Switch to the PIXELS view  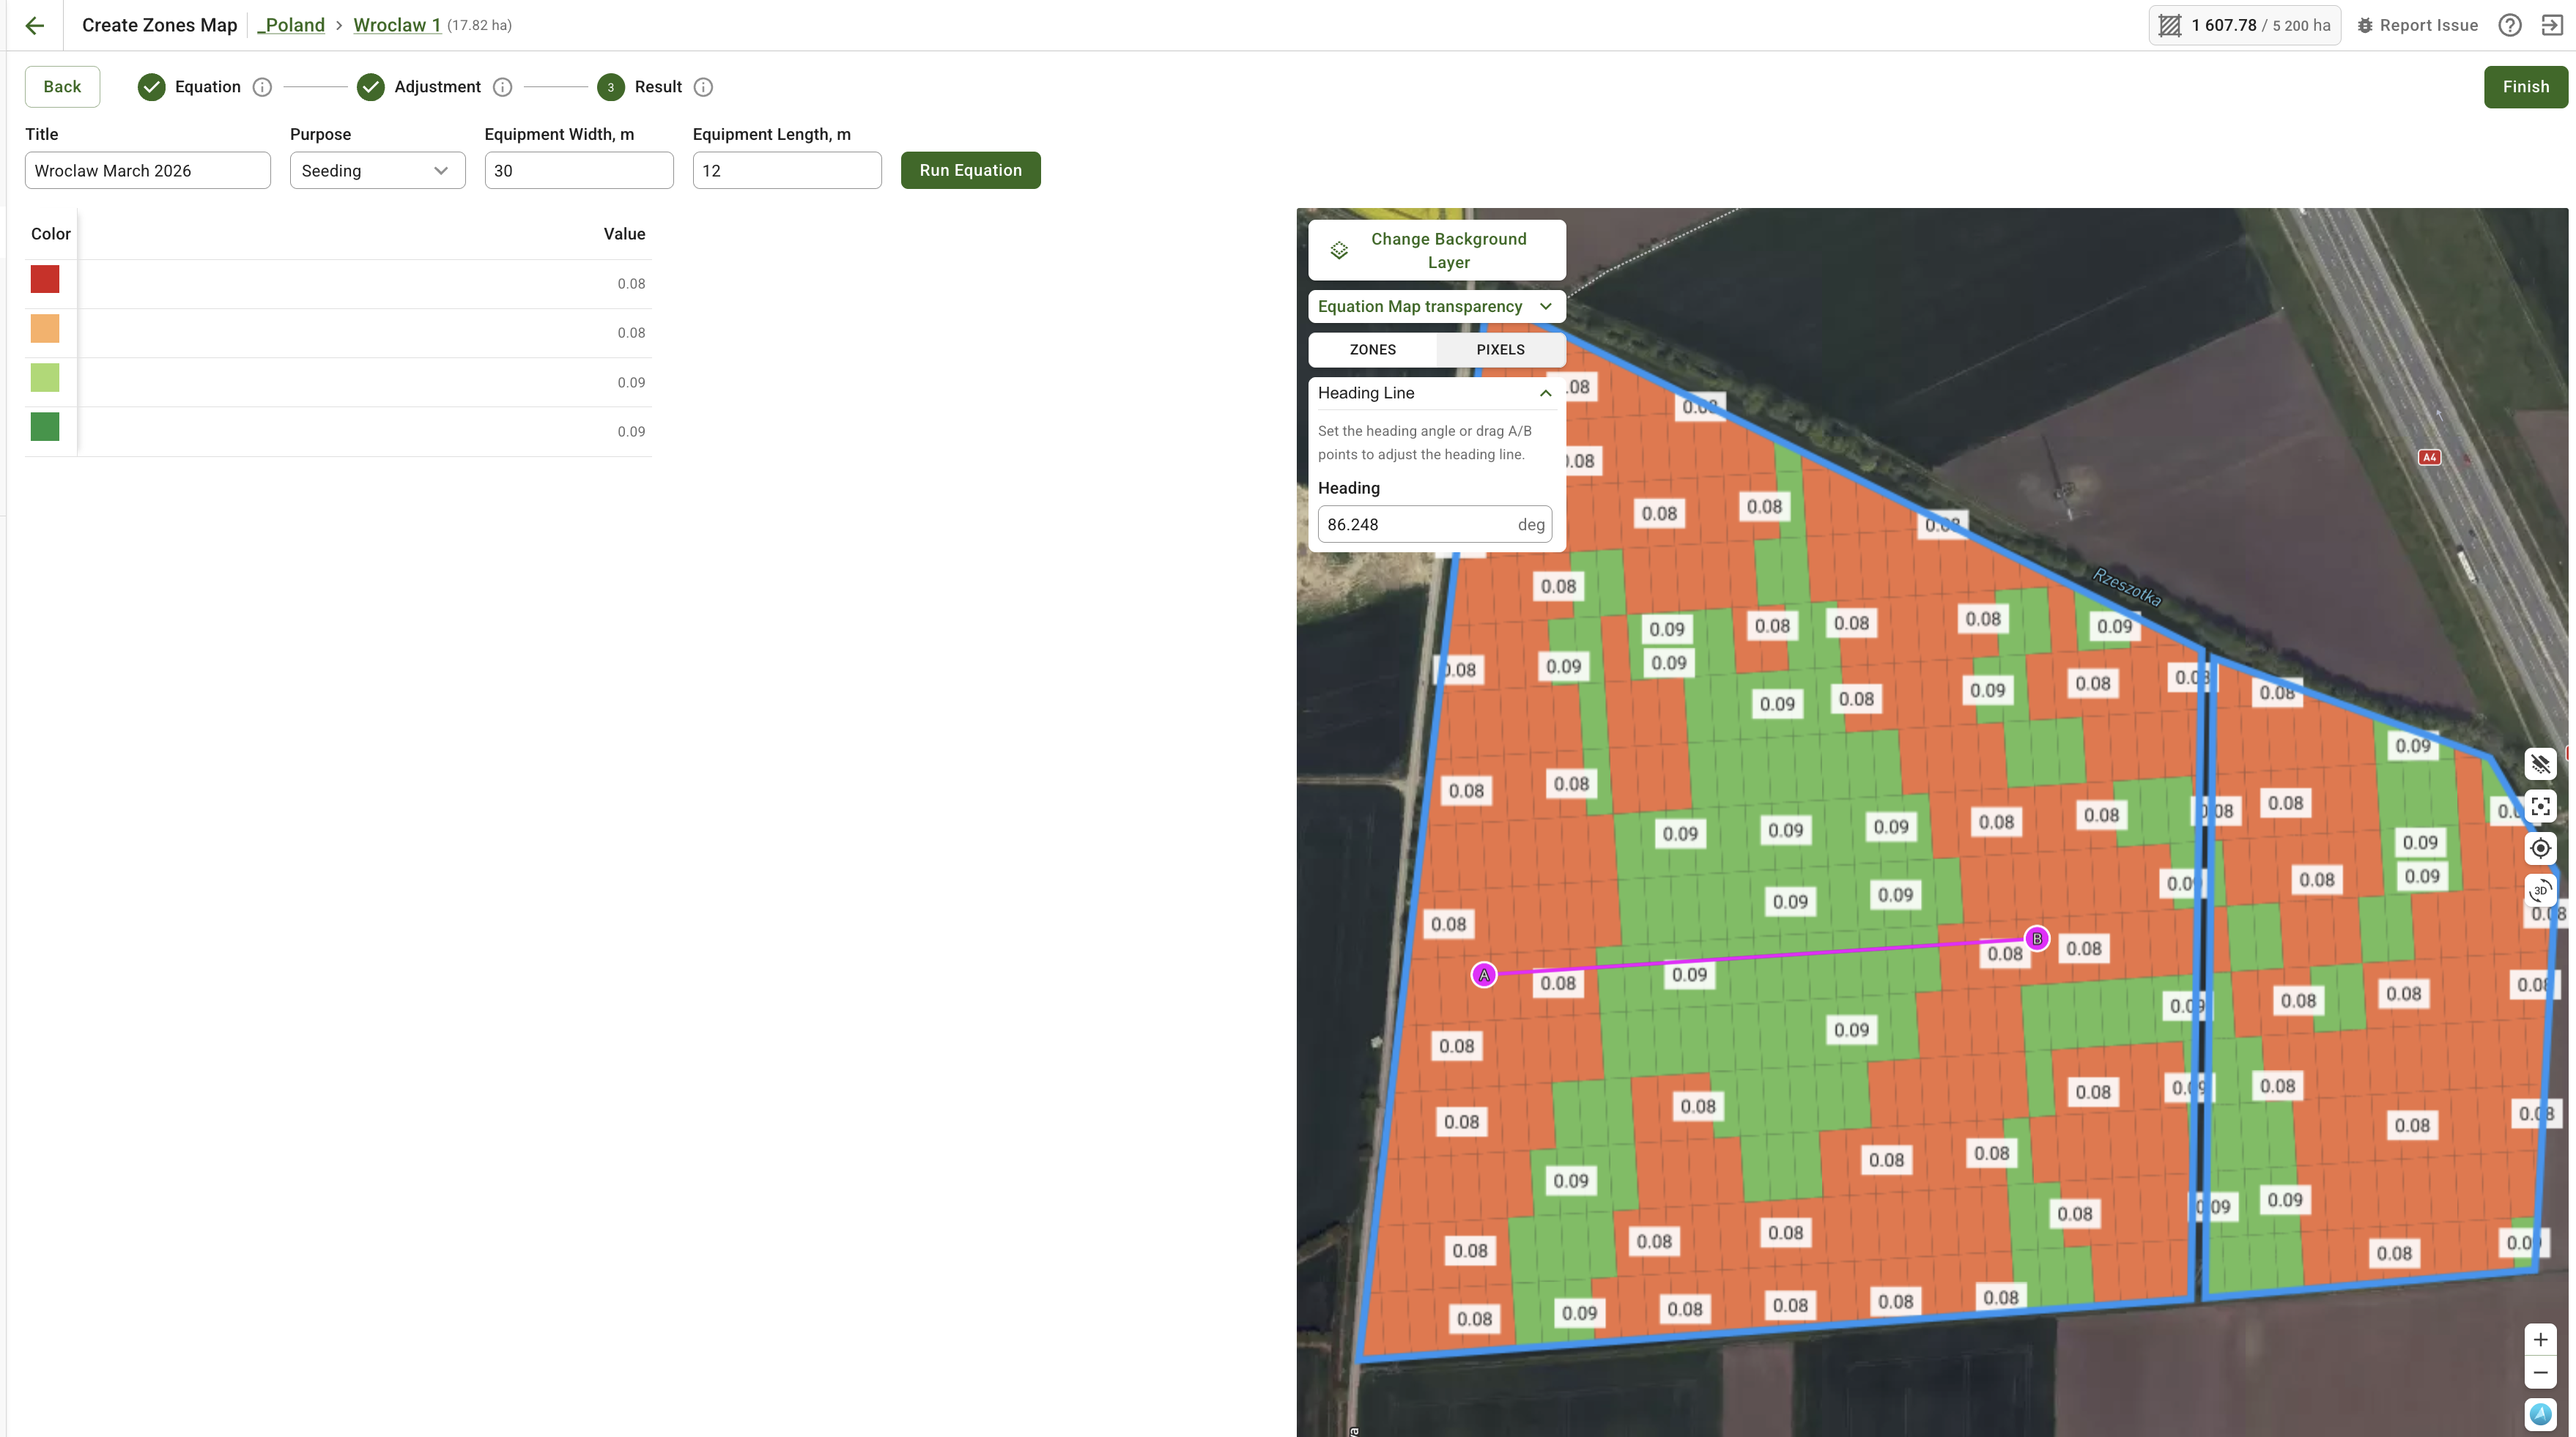pos(1500,349)
